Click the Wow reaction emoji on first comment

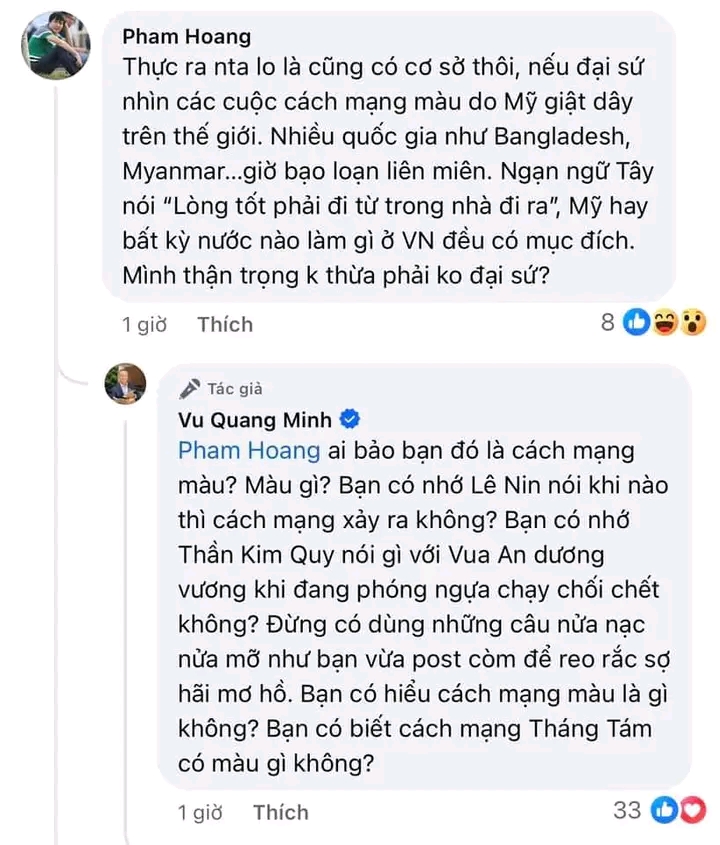(x=691, y=322)
